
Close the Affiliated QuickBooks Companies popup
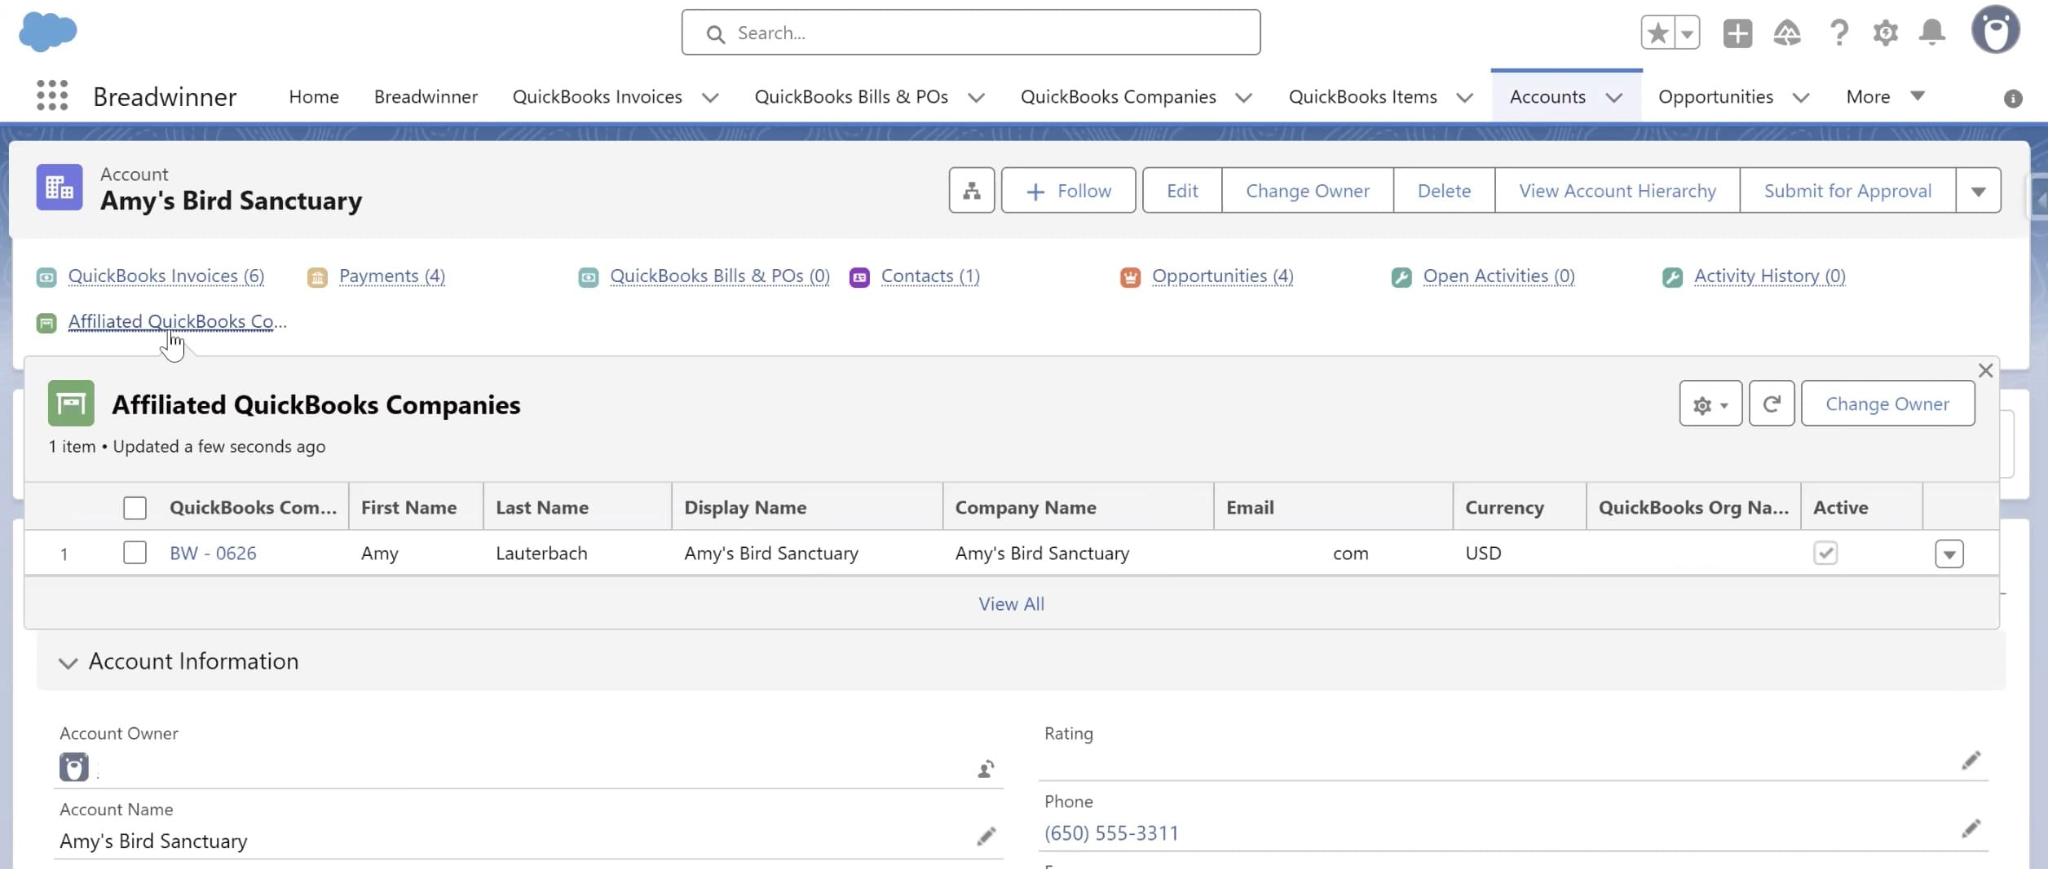point(1985,370)
